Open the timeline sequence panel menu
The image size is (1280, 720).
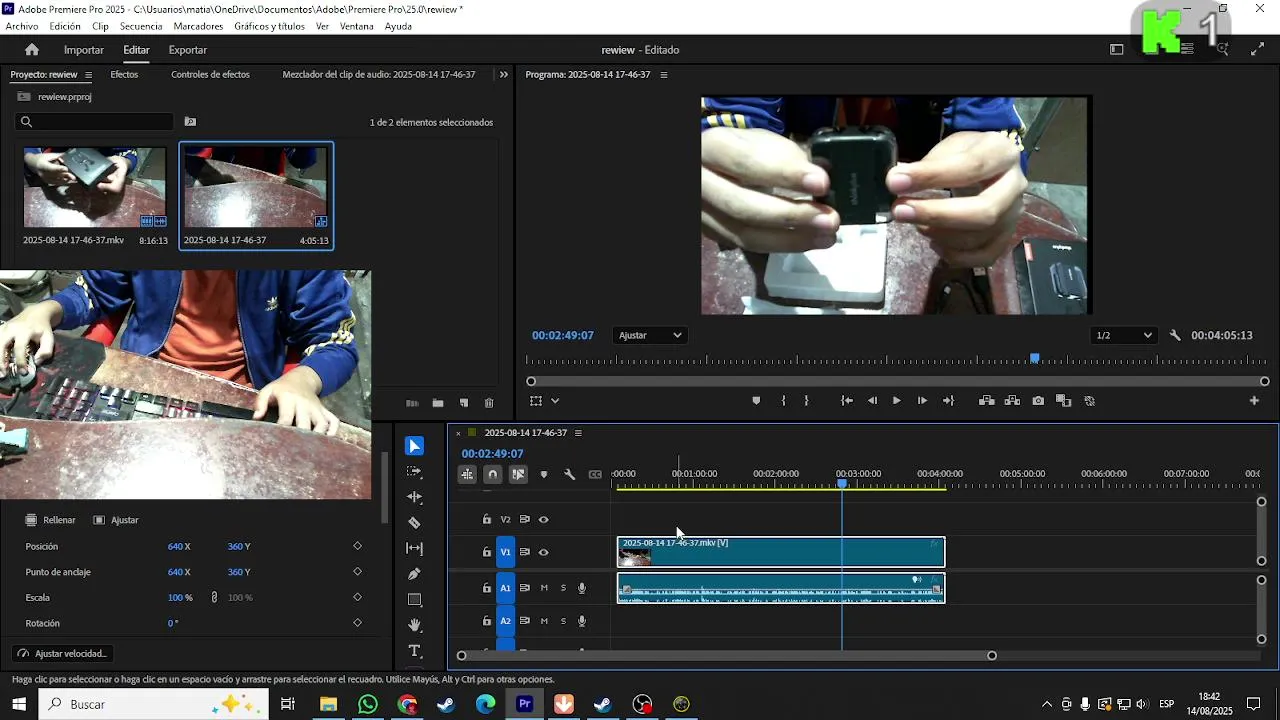tap(578, 433)
